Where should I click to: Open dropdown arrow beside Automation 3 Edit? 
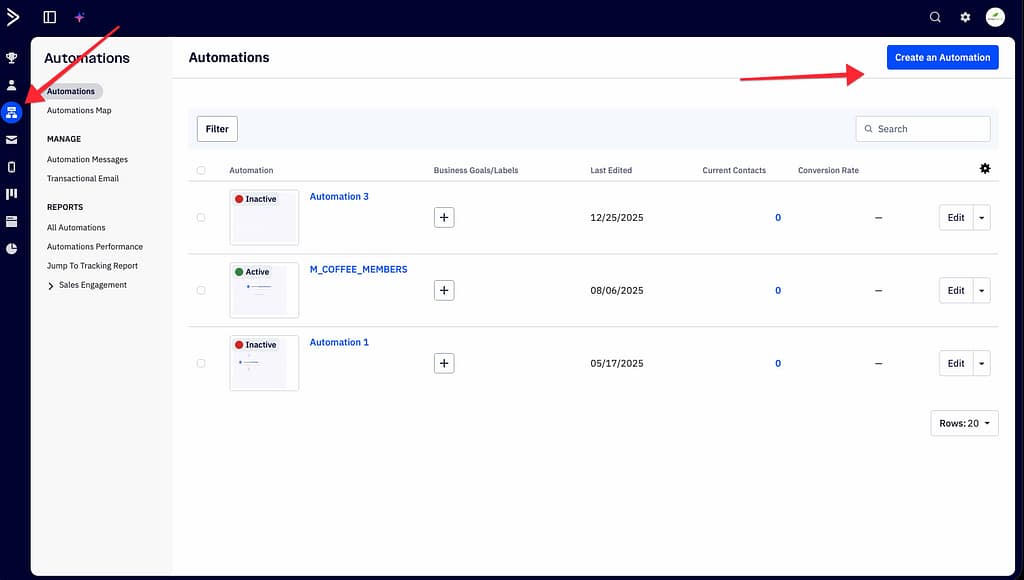(x=981, y=218)
